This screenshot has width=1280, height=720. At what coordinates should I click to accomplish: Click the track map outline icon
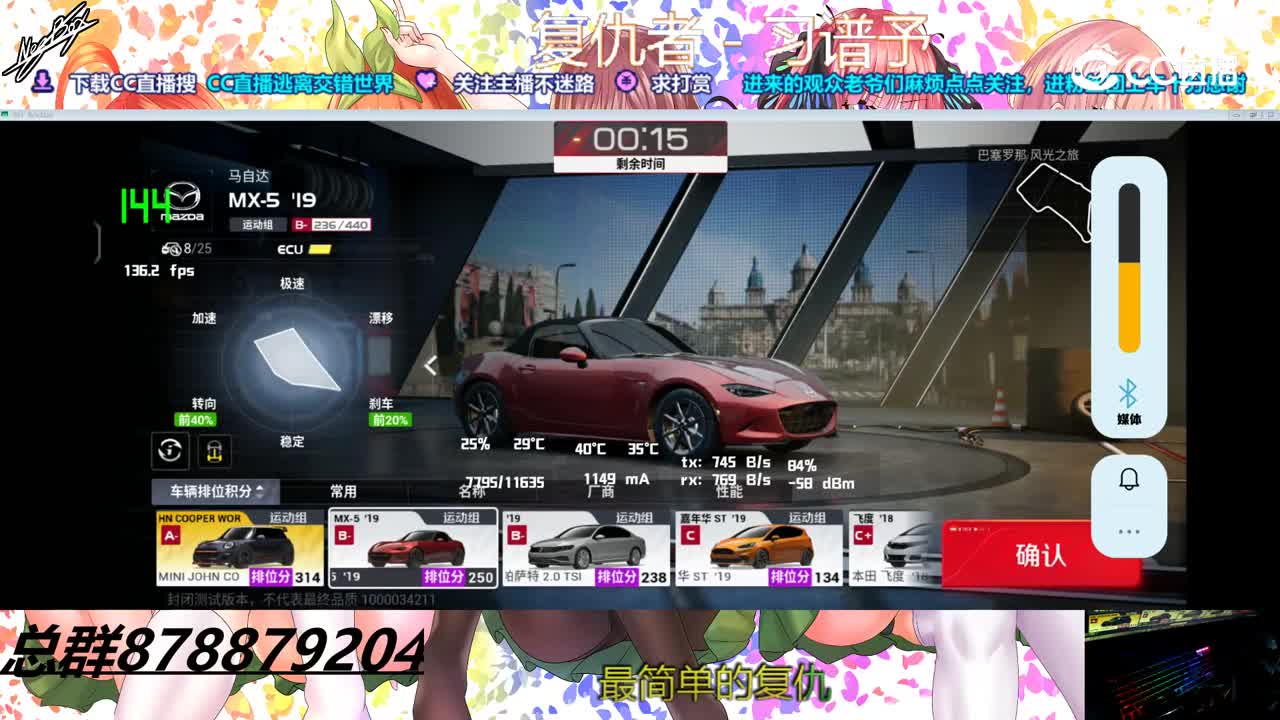tap(1054, 203)
